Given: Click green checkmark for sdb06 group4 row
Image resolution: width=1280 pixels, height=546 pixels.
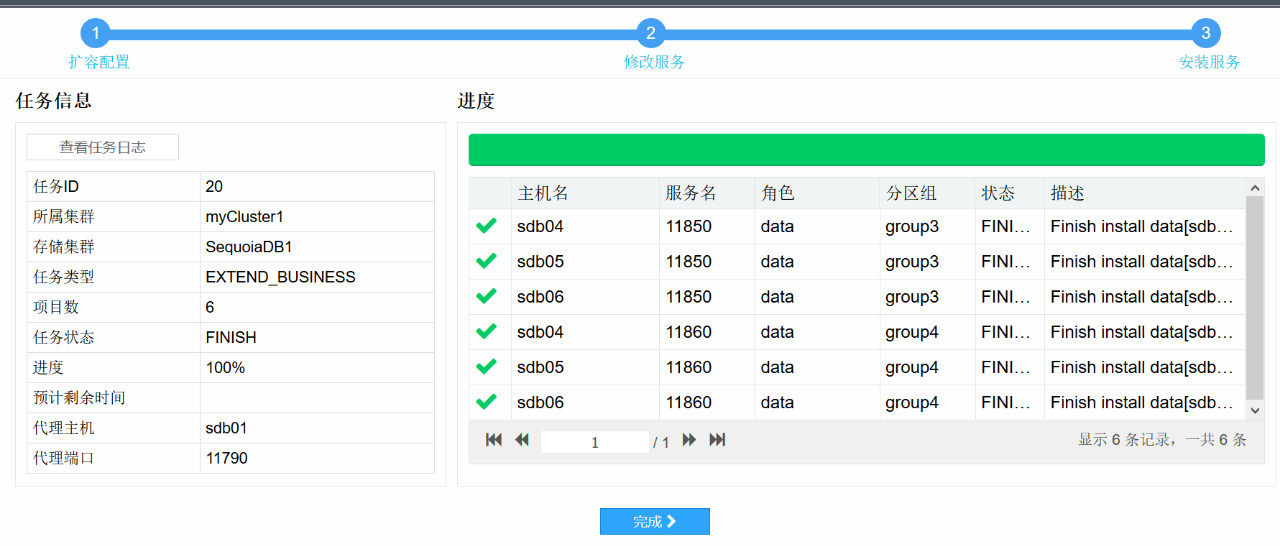Looking at the screenshot, I should tap(487, 402).
